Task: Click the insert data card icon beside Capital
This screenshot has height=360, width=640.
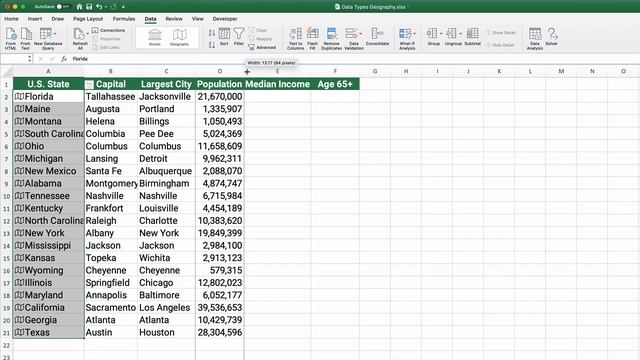Action: [x=89, y=84]
